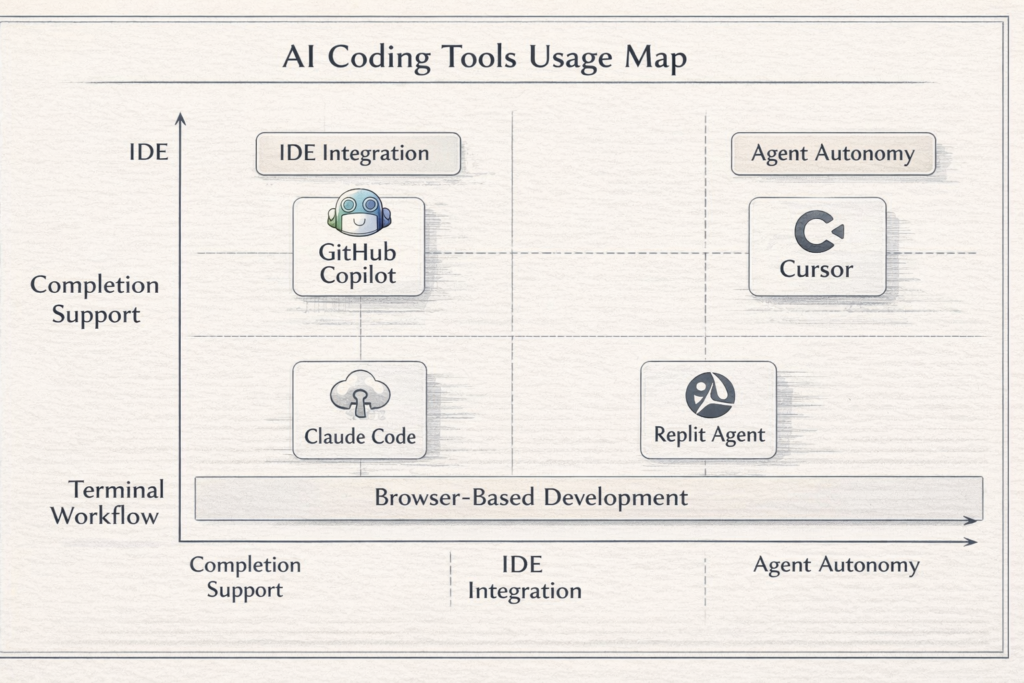The height and width of the screenshot is (683, 1024).
Task: Click the Claude Code cloud icon
Action: 359,394
